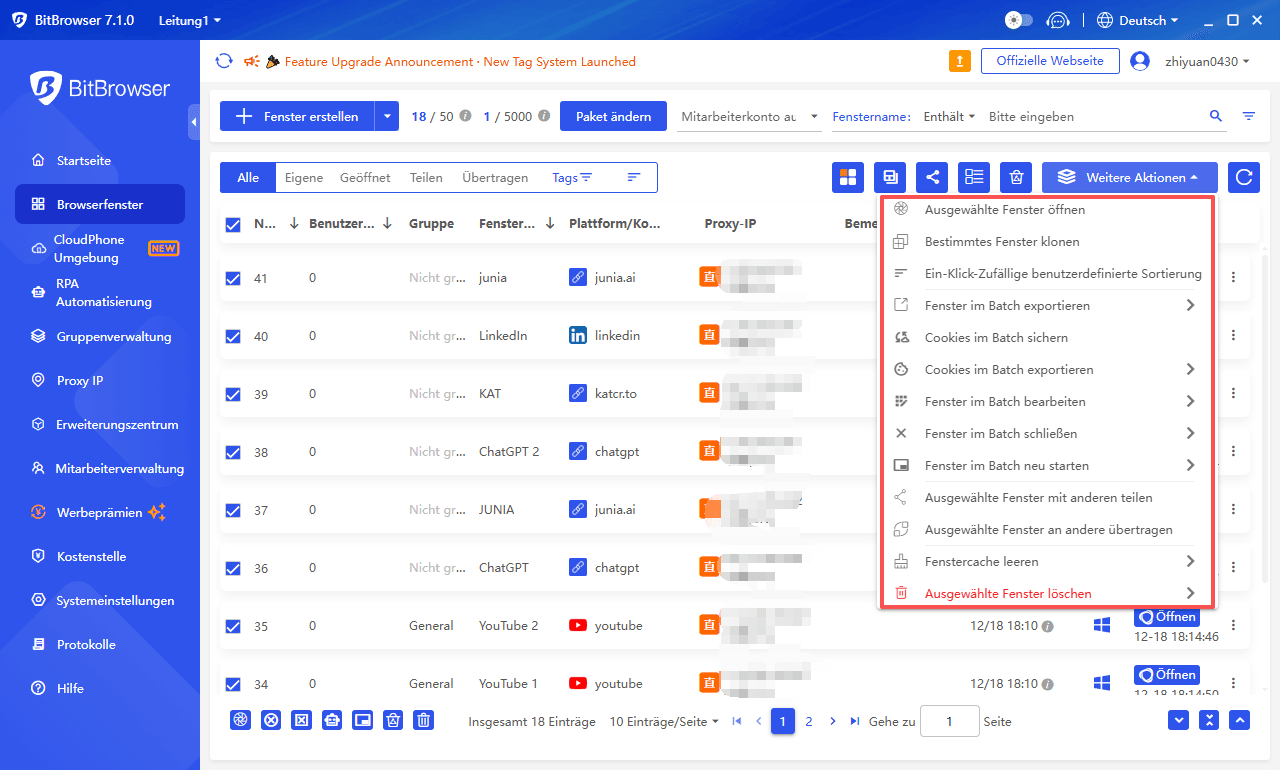
Task: Click the boxed X icon in bottom toolbar
Action: (x=301, y=720)
